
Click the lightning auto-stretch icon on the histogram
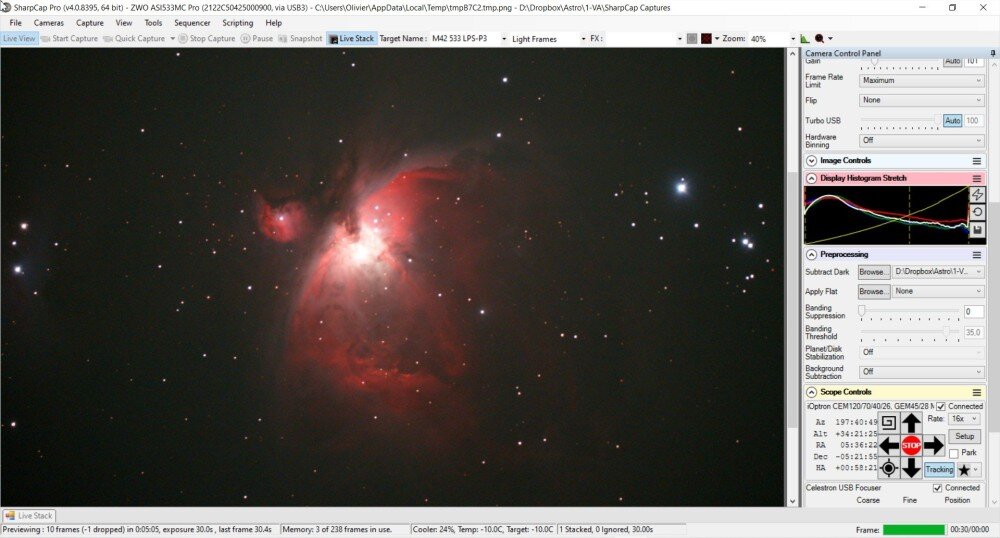(x=977, y=194)
